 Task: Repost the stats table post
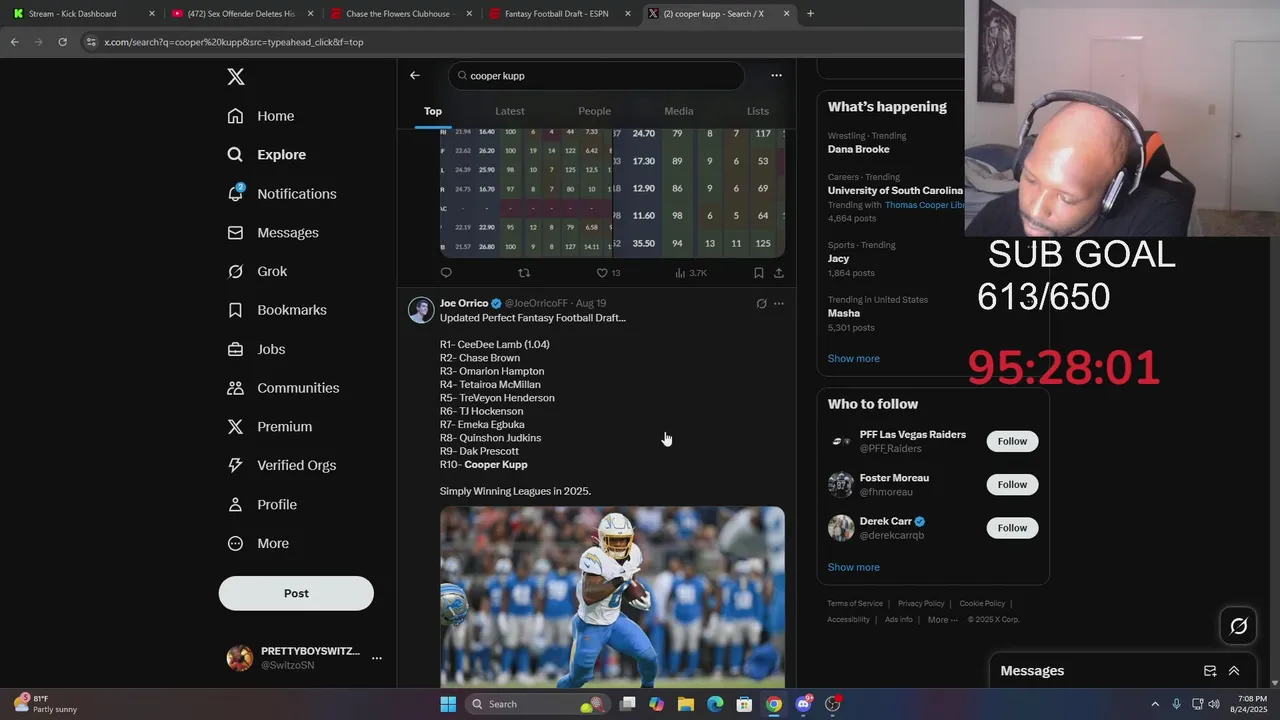pyautogui.click(x=524, y=273)
